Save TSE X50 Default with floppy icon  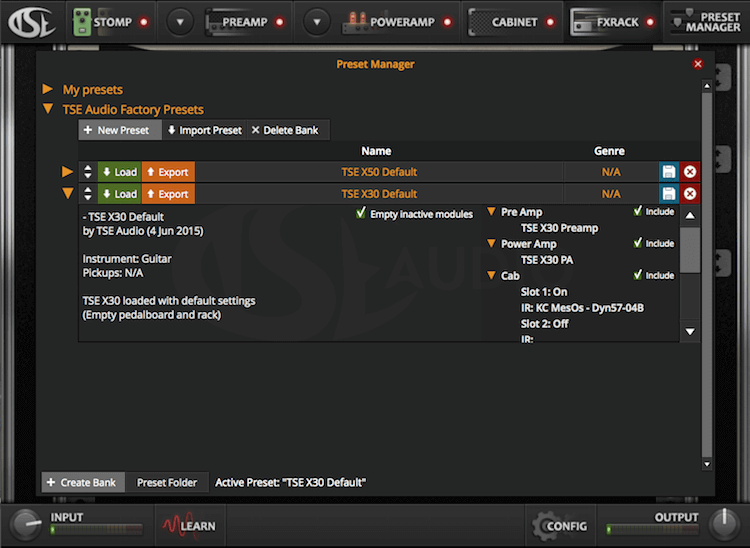(x=669, y=172)
